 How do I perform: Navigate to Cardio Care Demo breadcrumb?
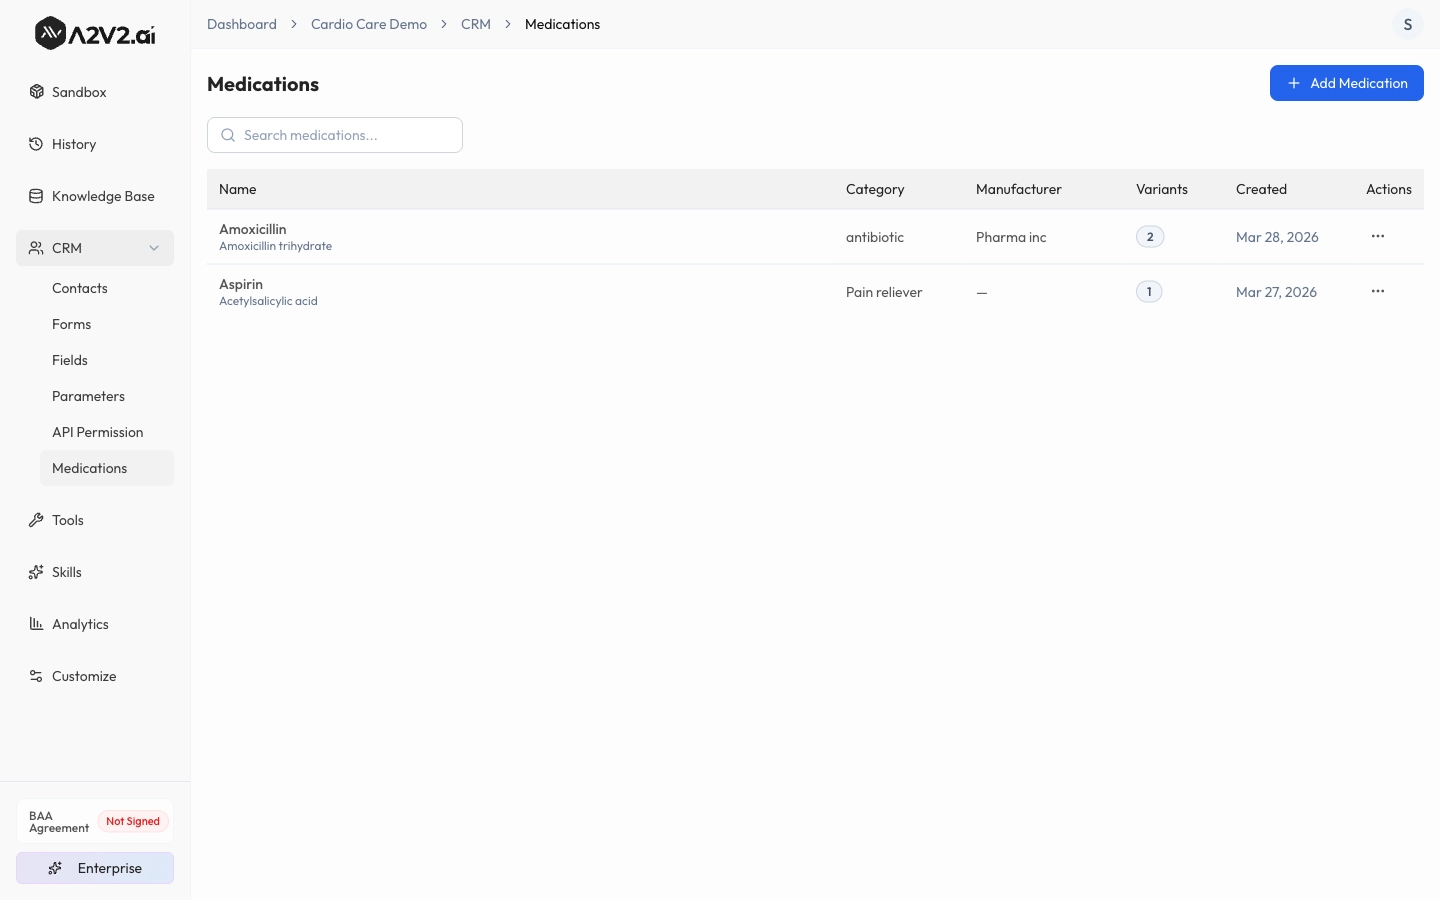[x=368, y=24]
